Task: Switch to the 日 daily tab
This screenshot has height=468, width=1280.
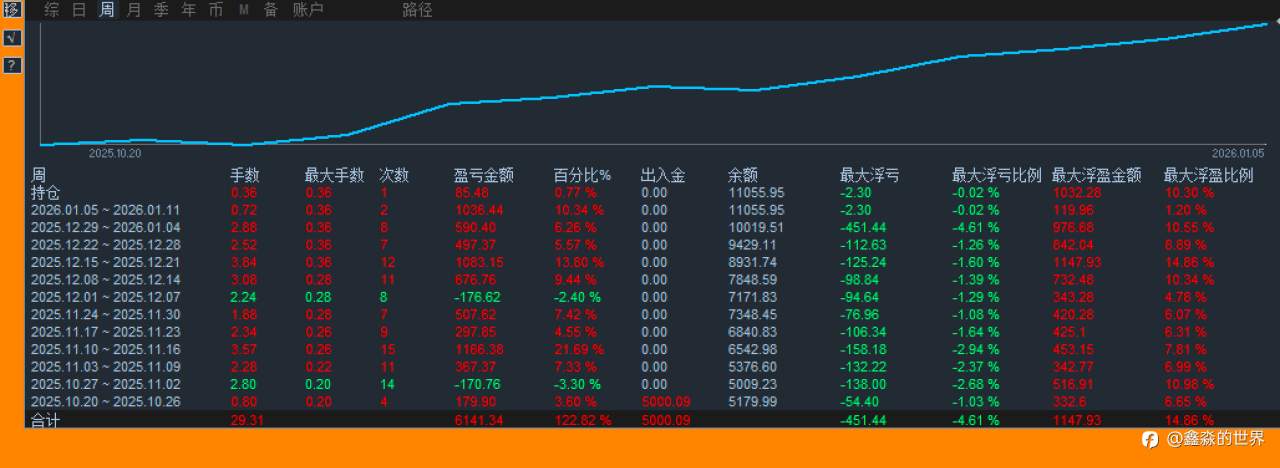Action: pos(79,10)
